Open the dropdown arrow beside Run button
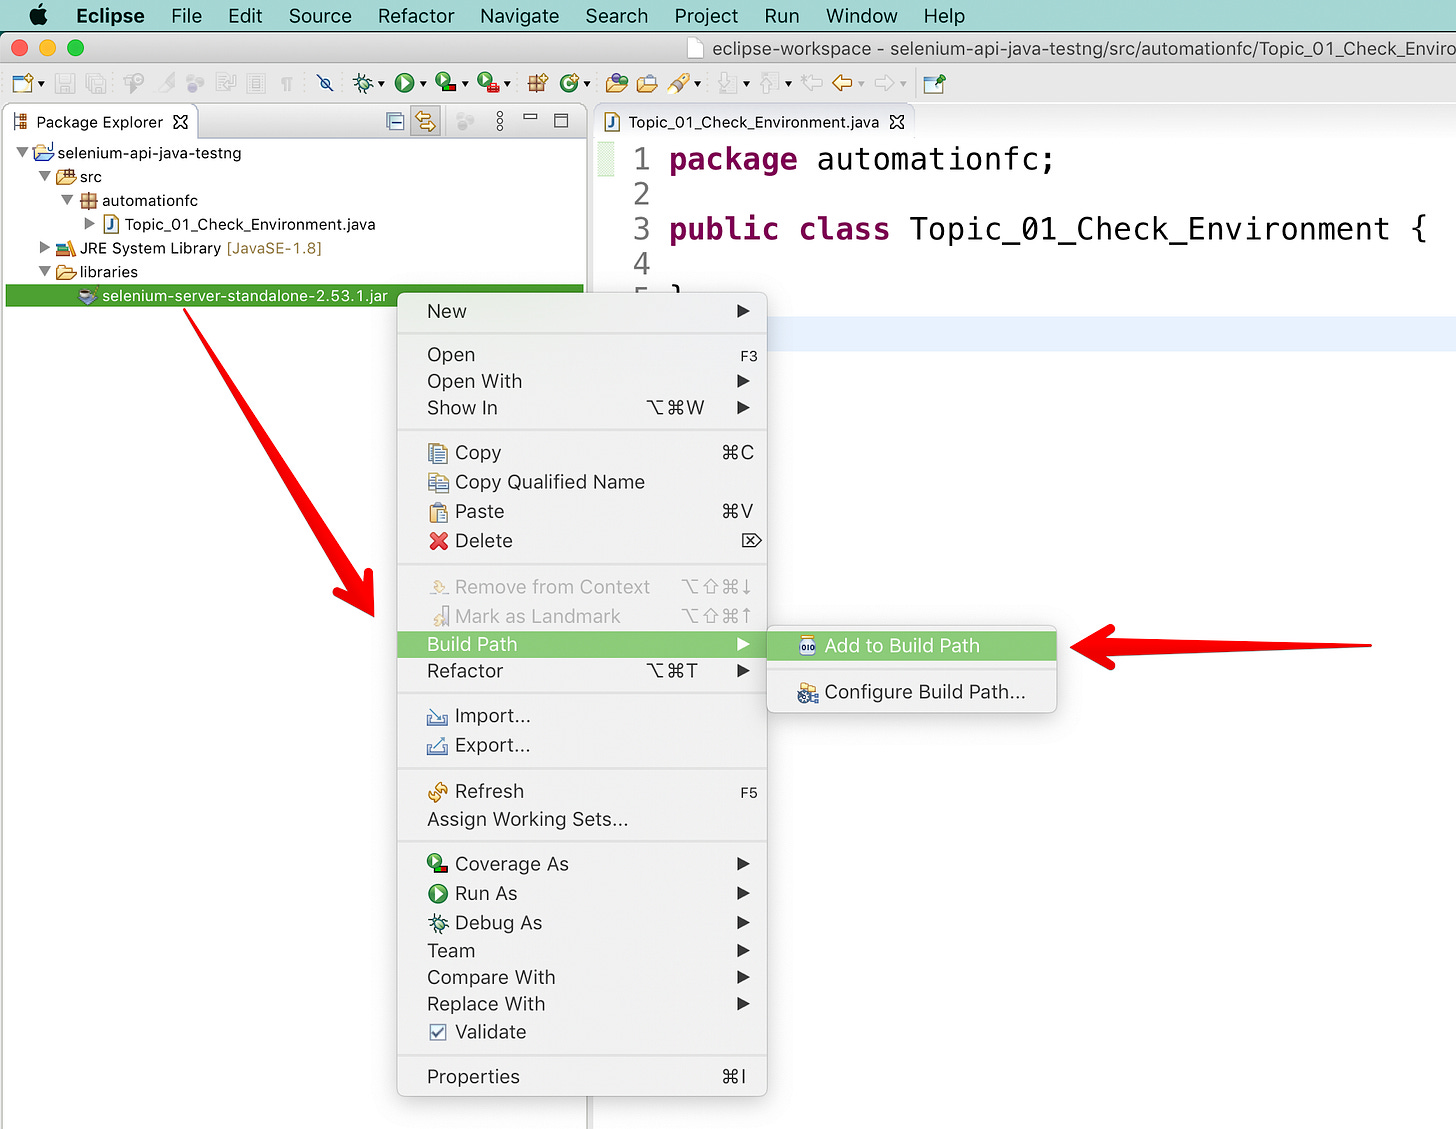The width and height of the screenshot is (1456, 1129). [x=423, y=85]
